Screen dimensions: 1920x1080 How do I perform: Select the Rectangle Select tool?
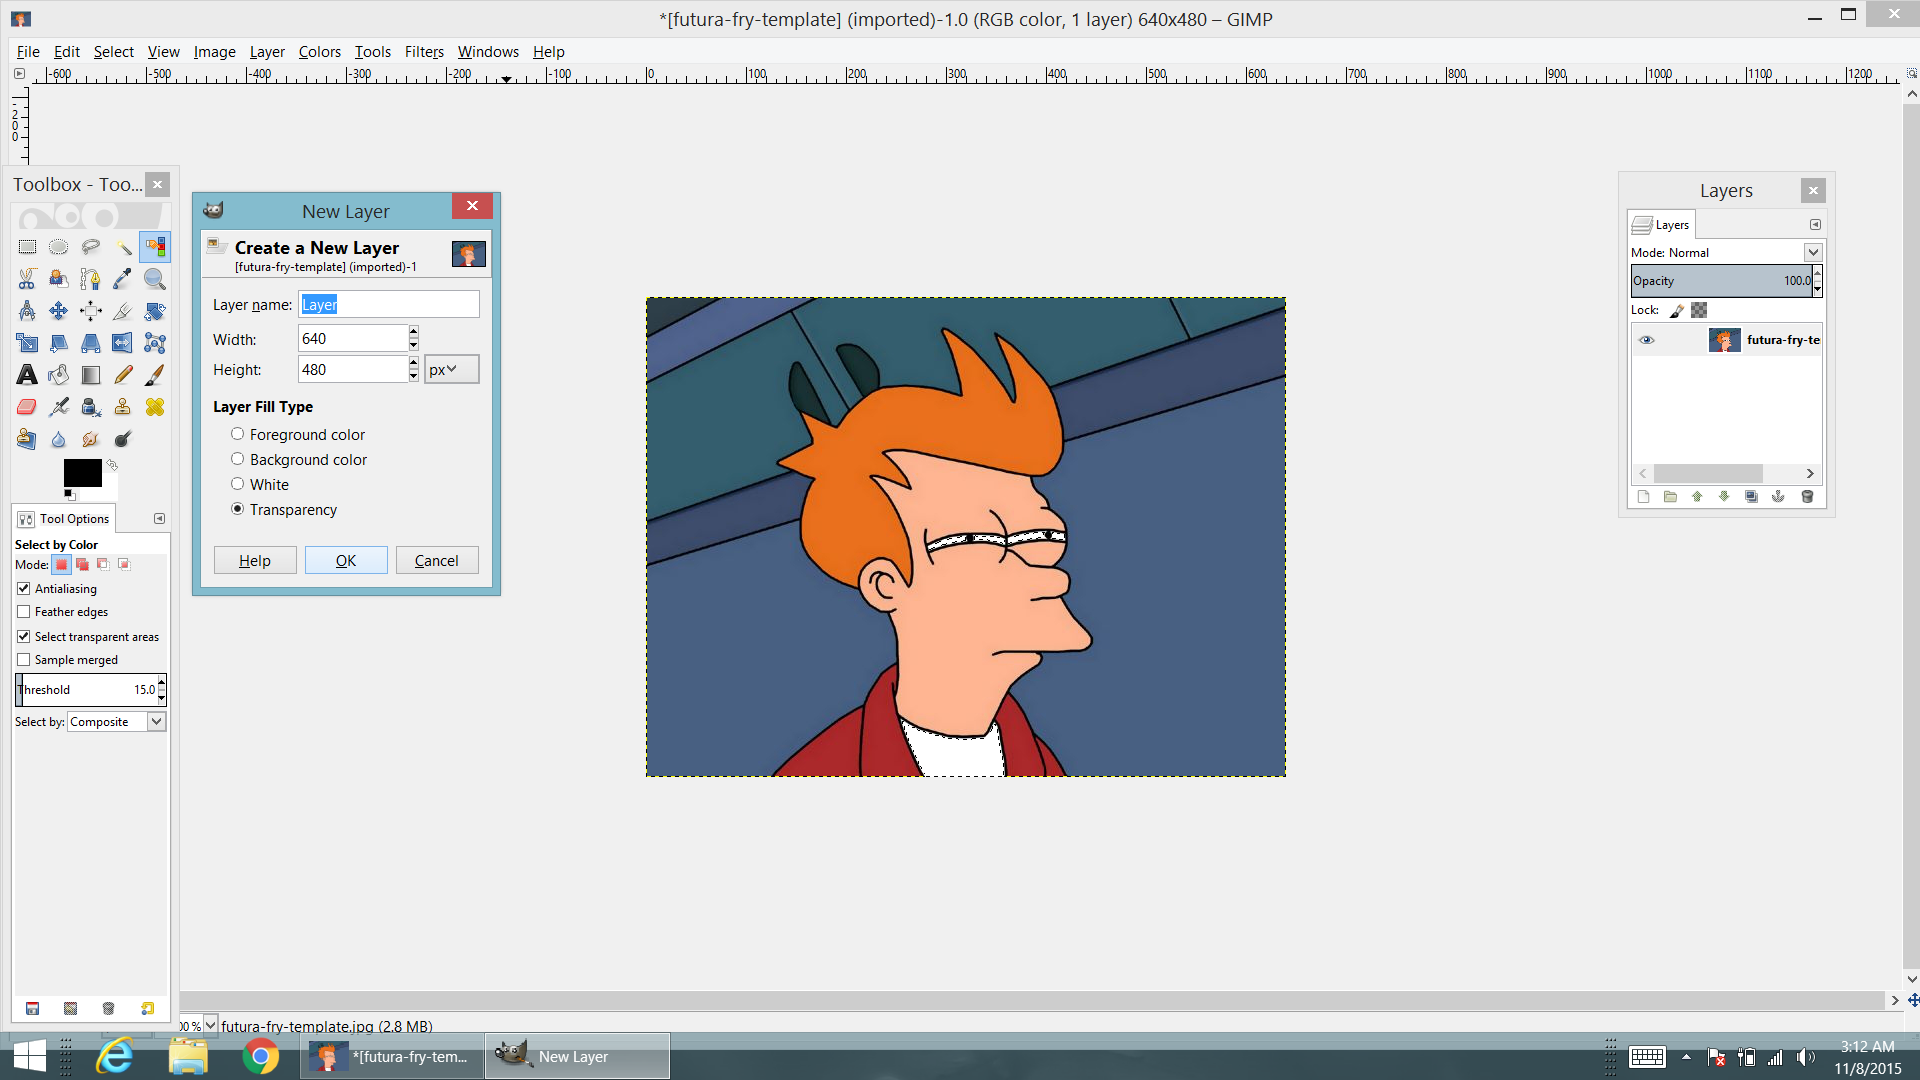pyautogui.click(x=27, y=247)
